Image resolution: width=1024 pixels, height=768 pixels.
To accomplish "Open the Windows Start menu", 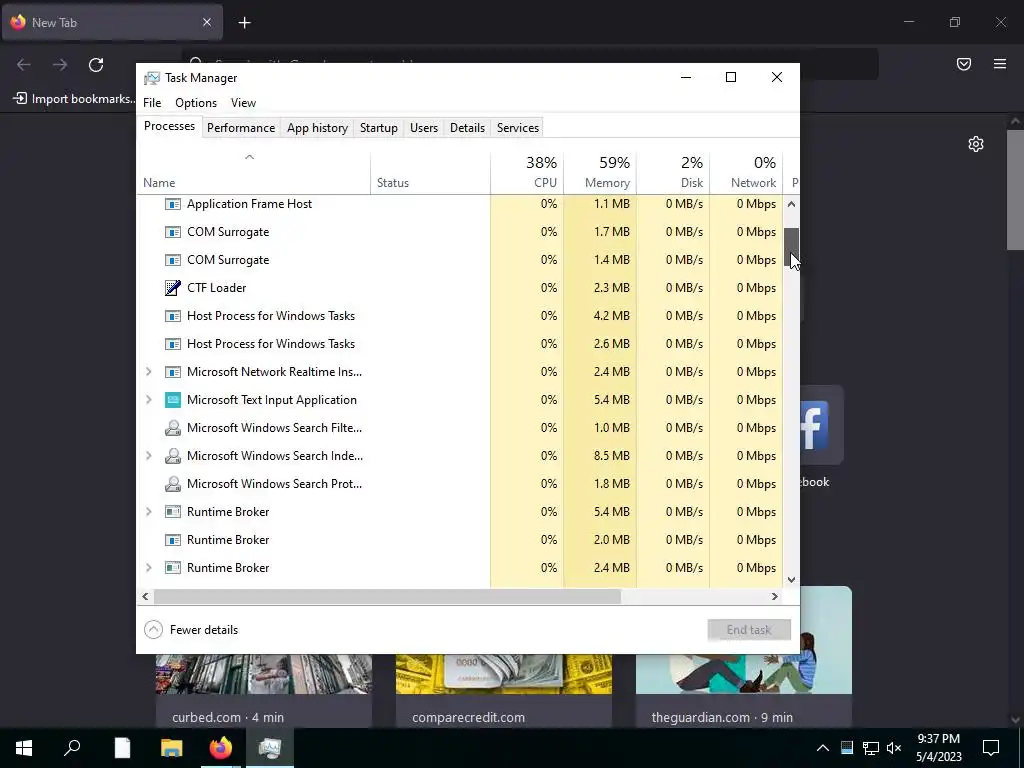I will (x=24, y=748).
